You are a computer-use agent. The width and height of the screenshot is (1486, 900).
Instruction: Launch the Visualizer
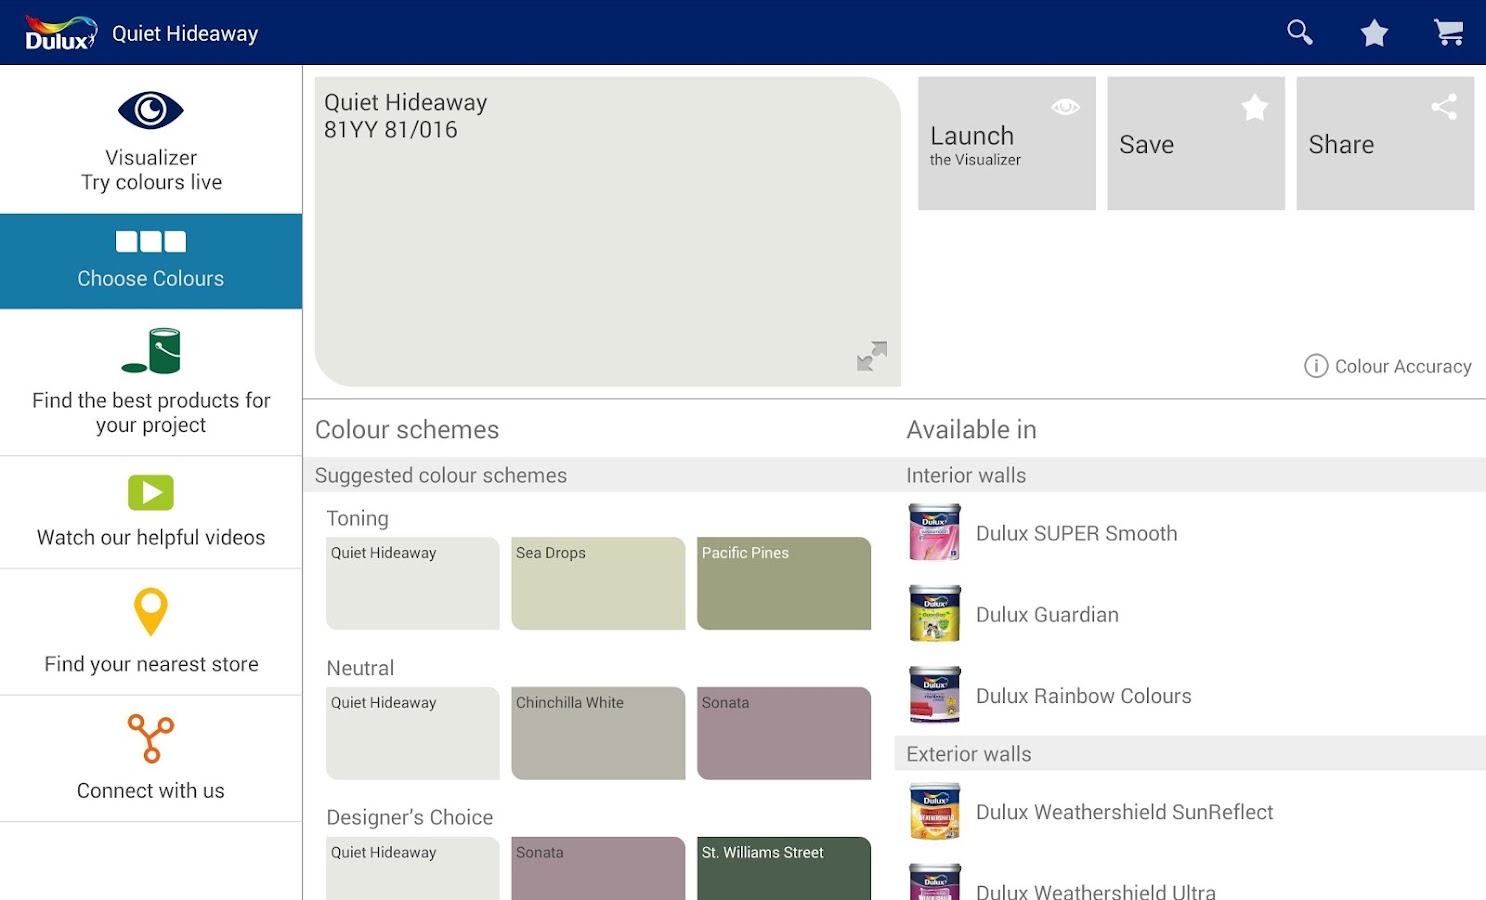[x=1005, y=143]
